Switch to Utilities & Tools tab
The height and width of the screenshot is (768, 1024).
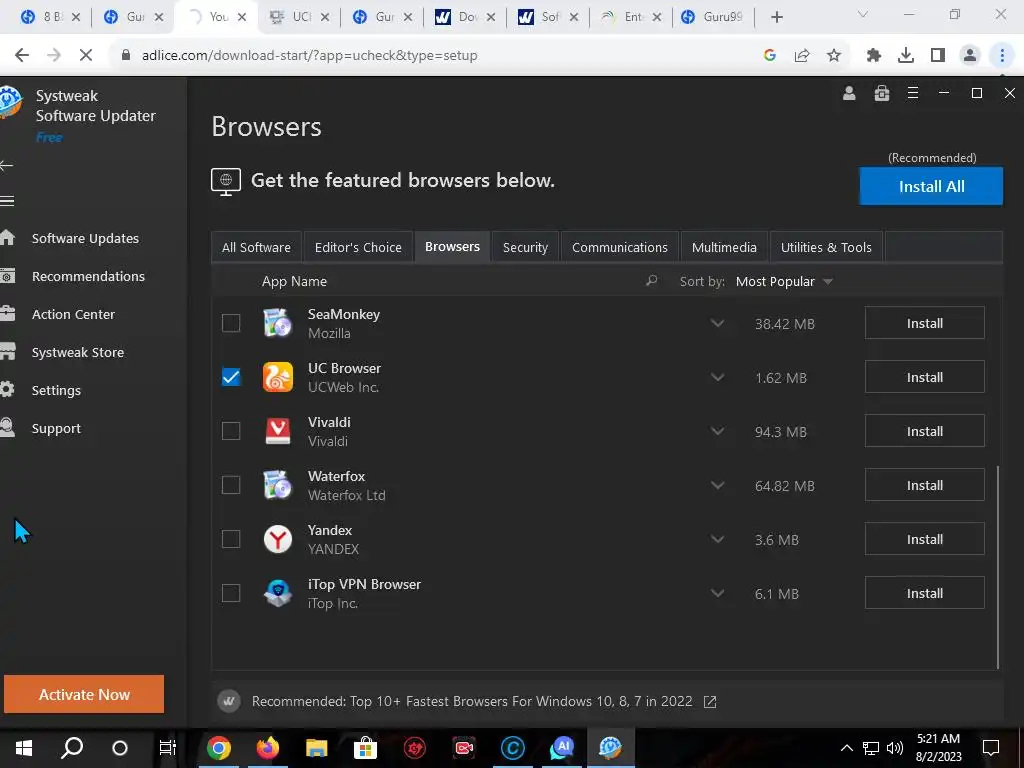pos(826,248)
